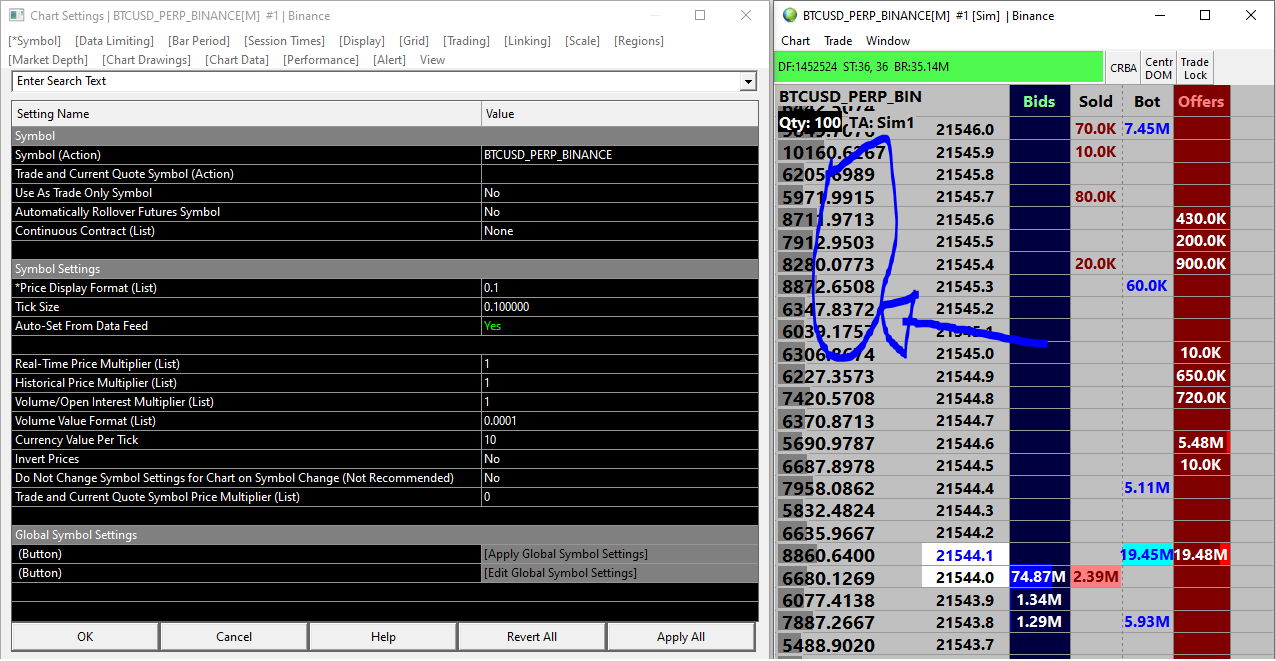Click the 19.48M offer cell
Viewport: 1276px width, 661px height.
tap(1201, 555)
